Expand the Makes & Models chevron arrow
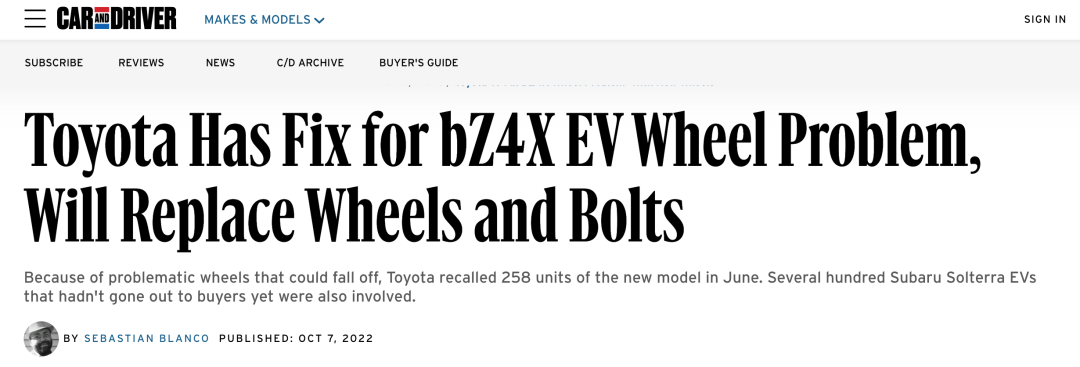The height and width of the screenshot is (367, 1080). [320, 21]
